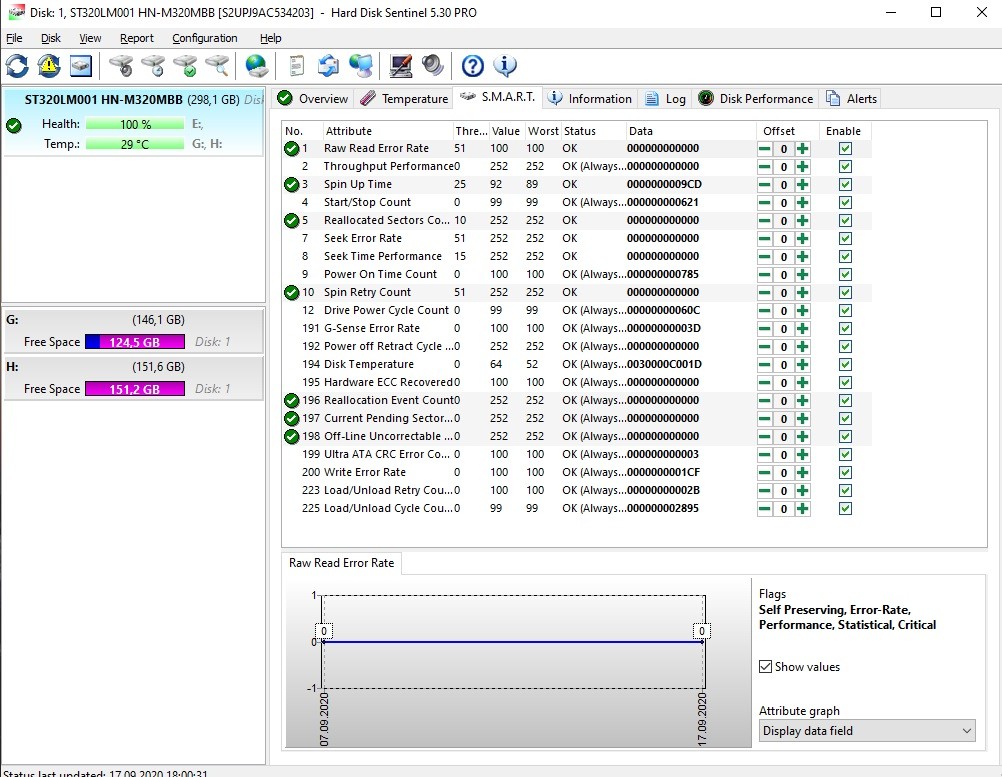The width and height of the screenshot is (1002, 777).
Task: Toggle Enable checkbox for Hardware ECC Recovered
Action: pos(845,383)
